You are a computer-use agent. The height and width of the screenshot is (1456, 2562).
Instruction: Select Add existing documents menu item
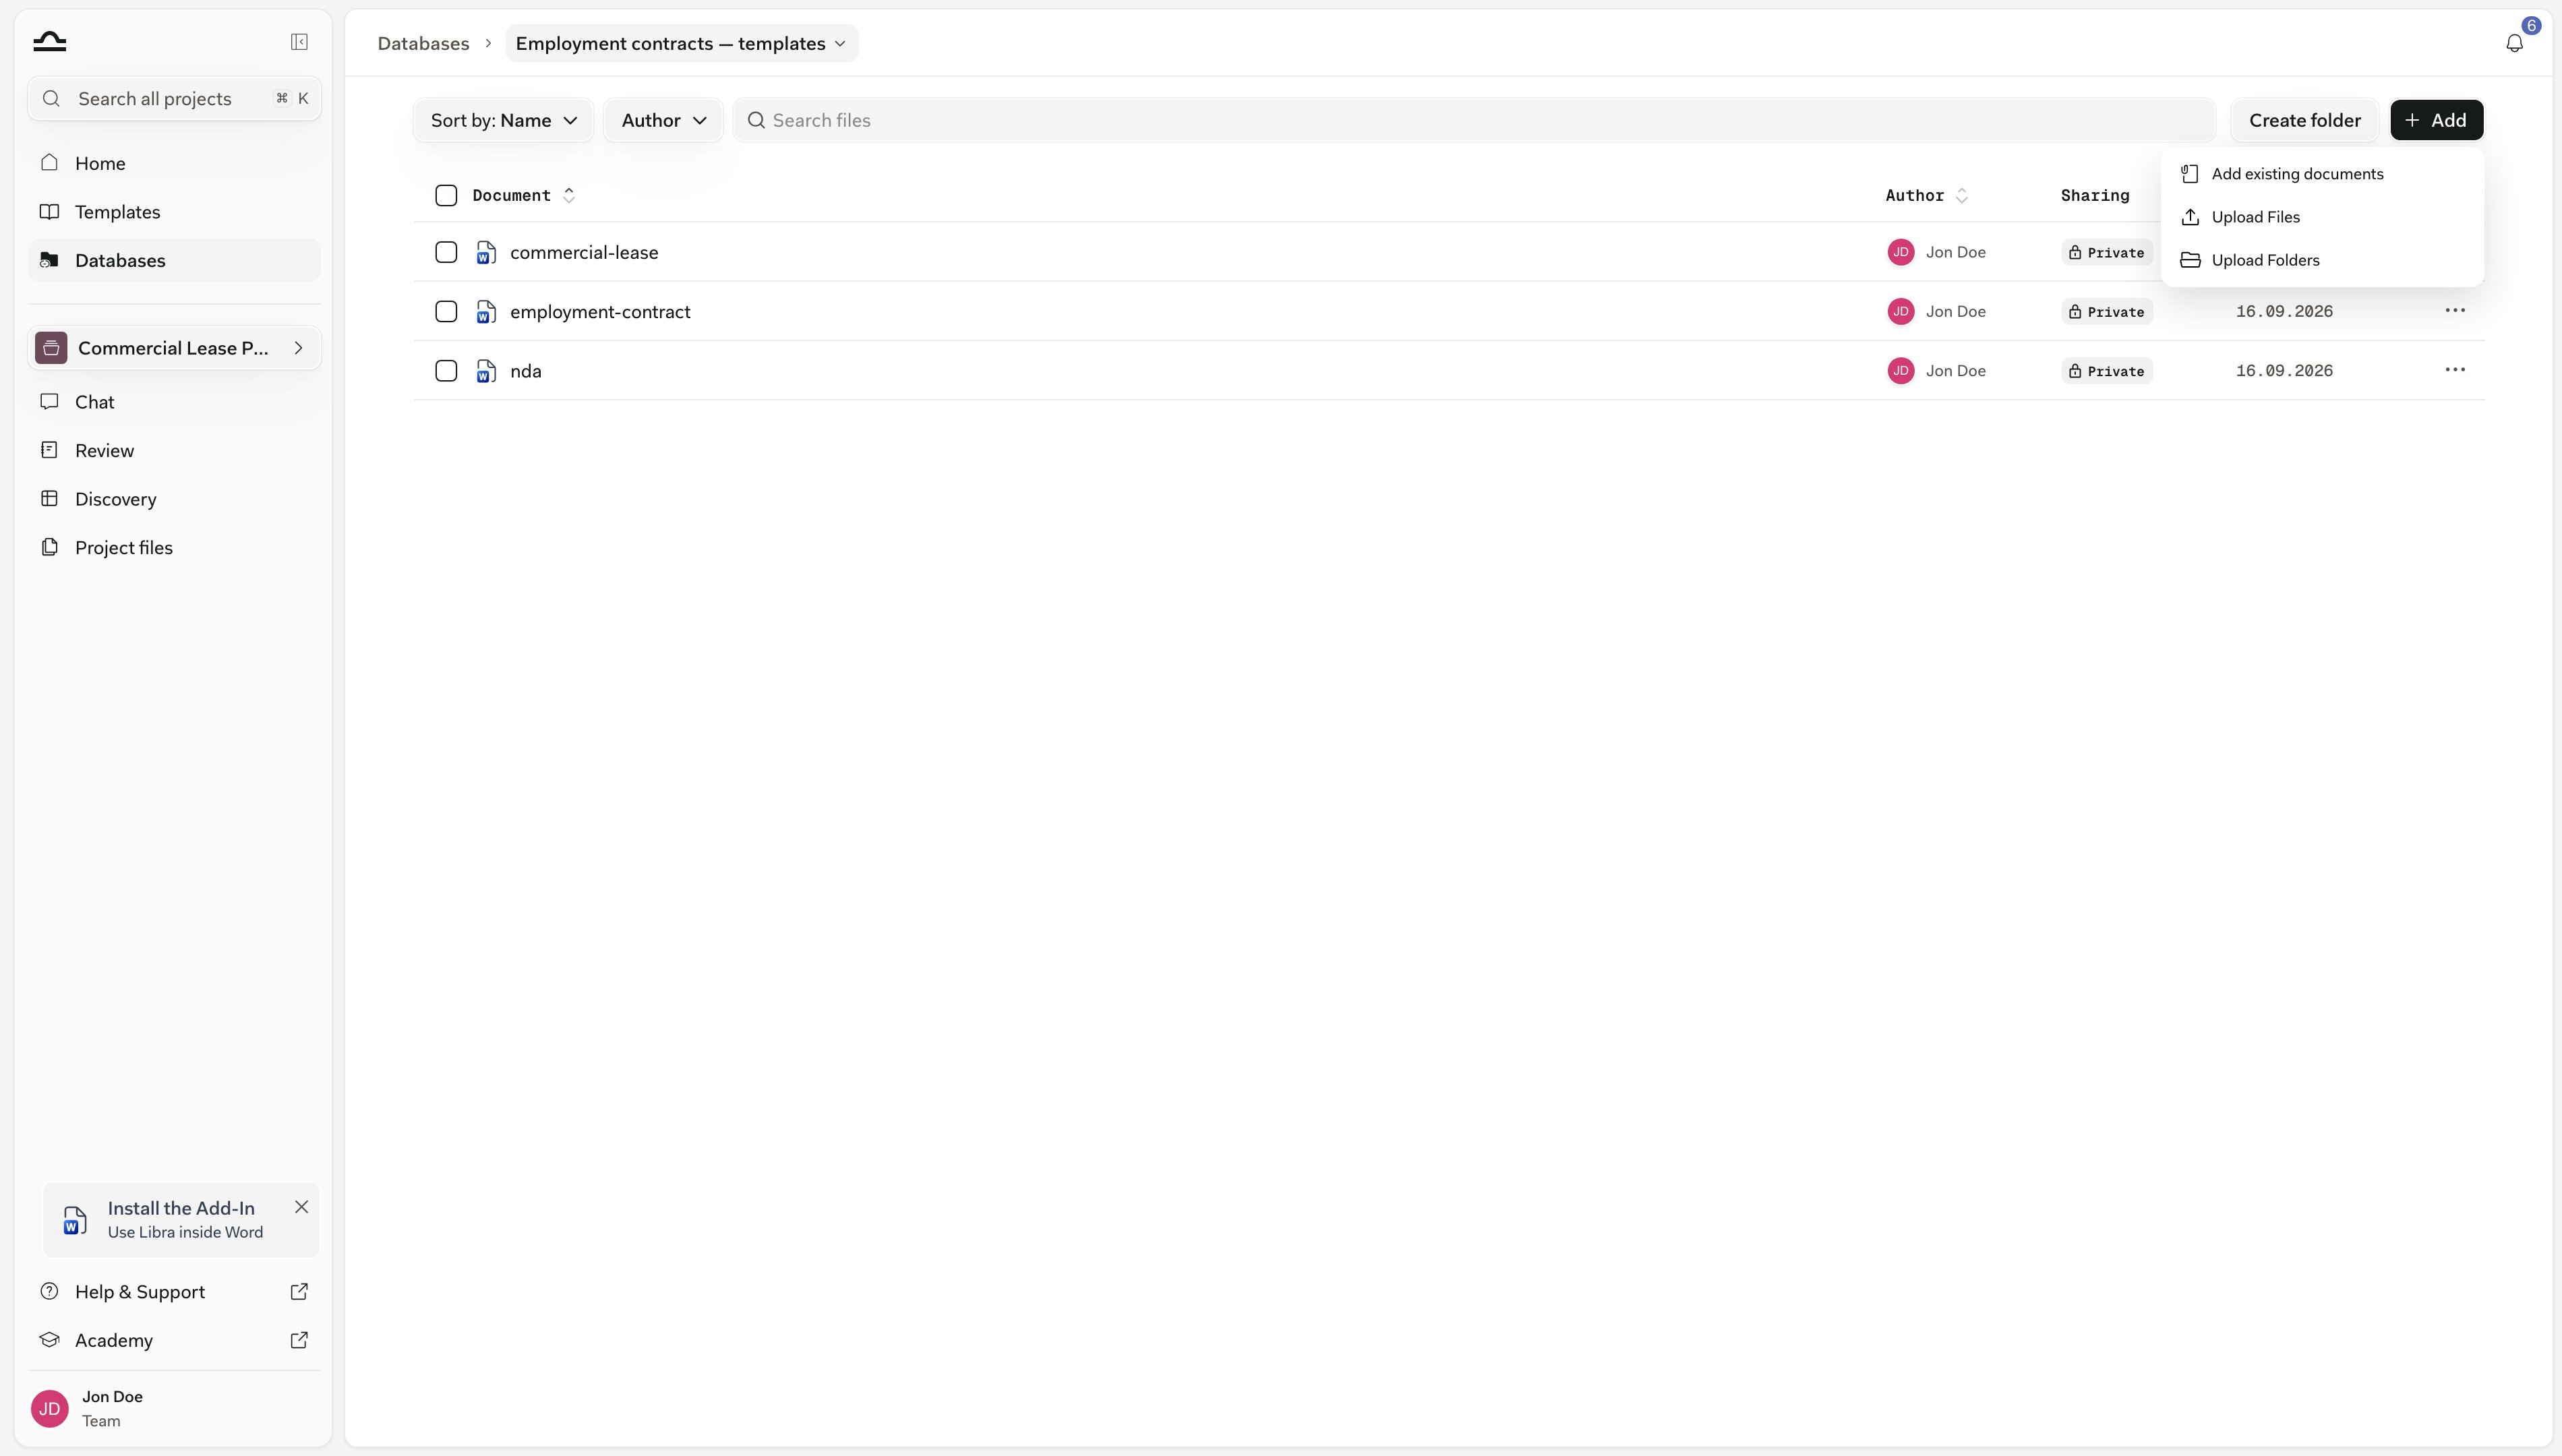2322,174
